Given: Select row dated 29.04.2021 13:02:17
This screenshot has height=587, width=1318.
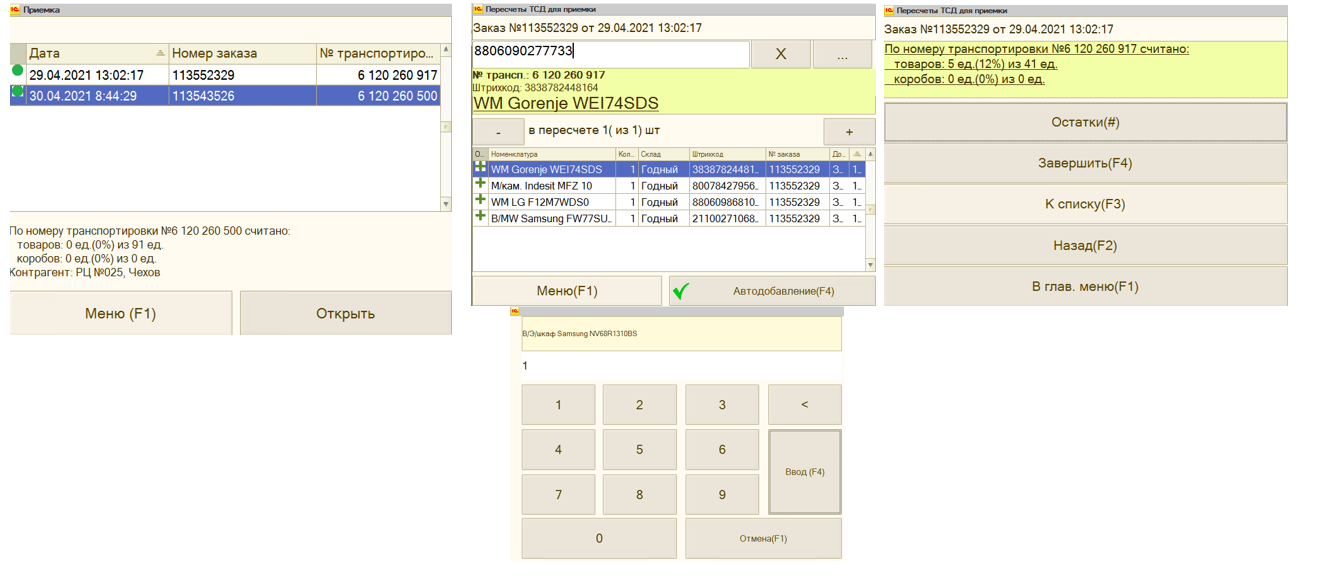Looking at the screenshot, I should point(225,75).
